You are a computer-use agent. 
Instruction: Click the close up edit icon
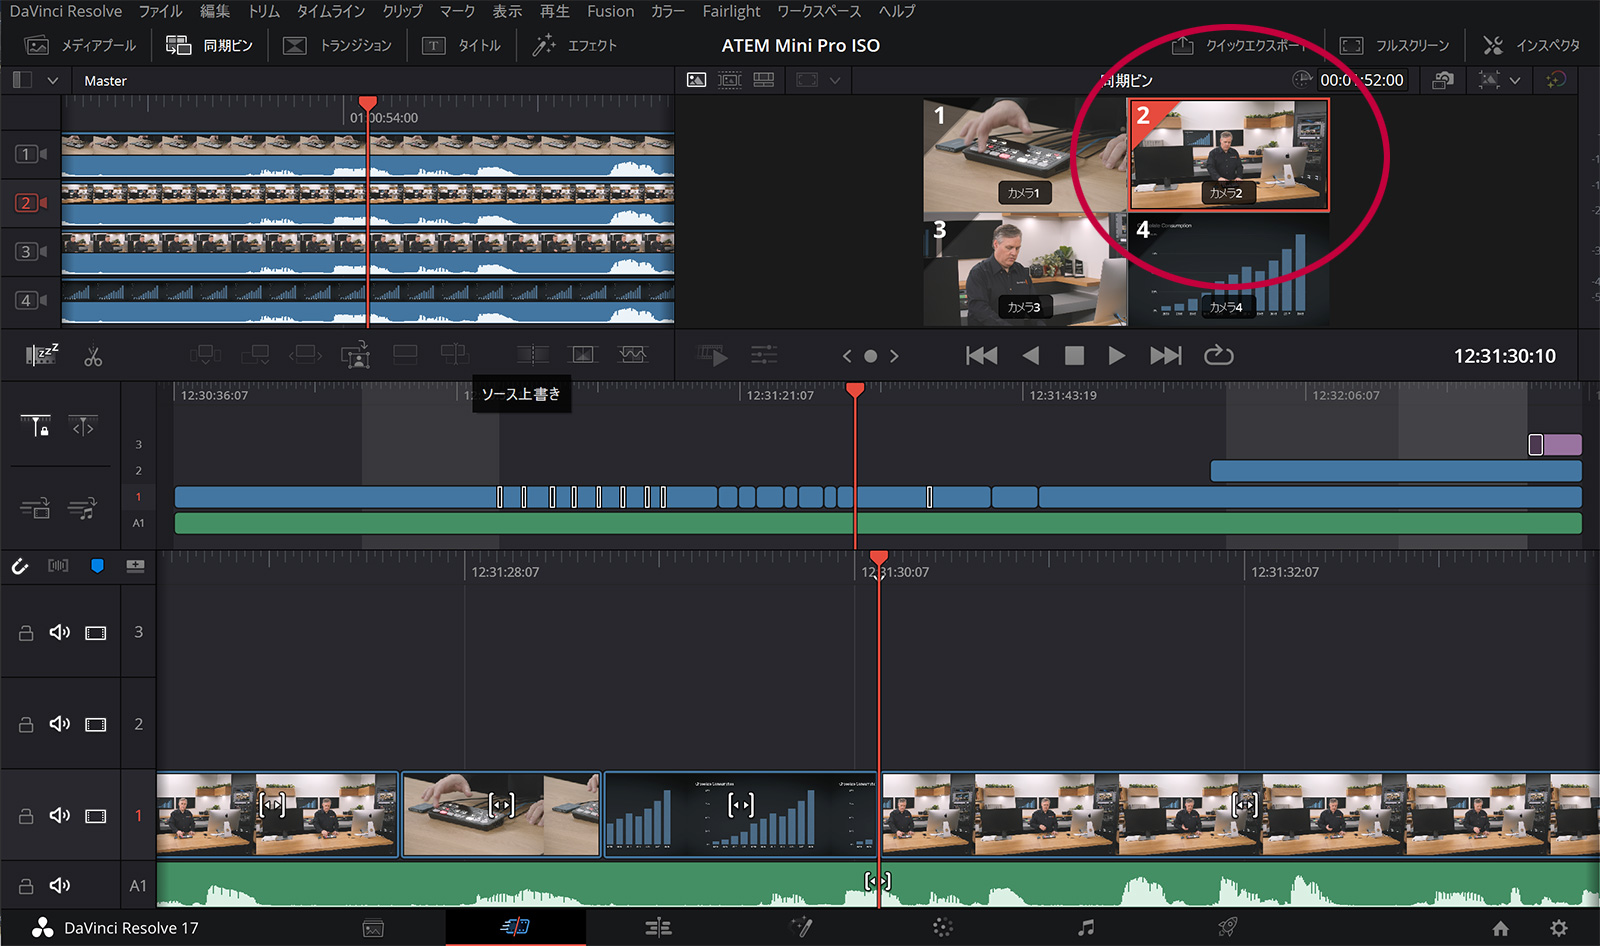356,355
